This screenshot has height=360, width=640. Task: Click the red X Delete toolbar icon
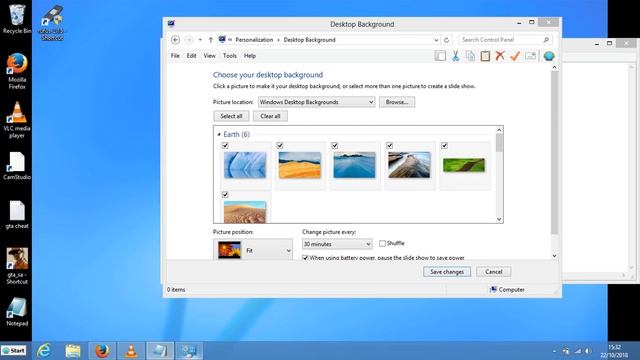(500, 56)
